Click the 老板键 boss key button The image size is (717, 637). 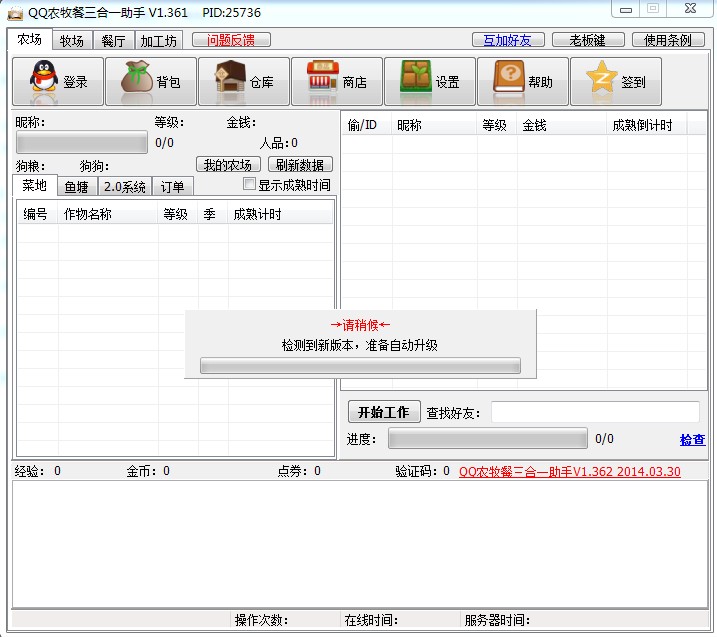pyautogui.click(x=588, y=40)
